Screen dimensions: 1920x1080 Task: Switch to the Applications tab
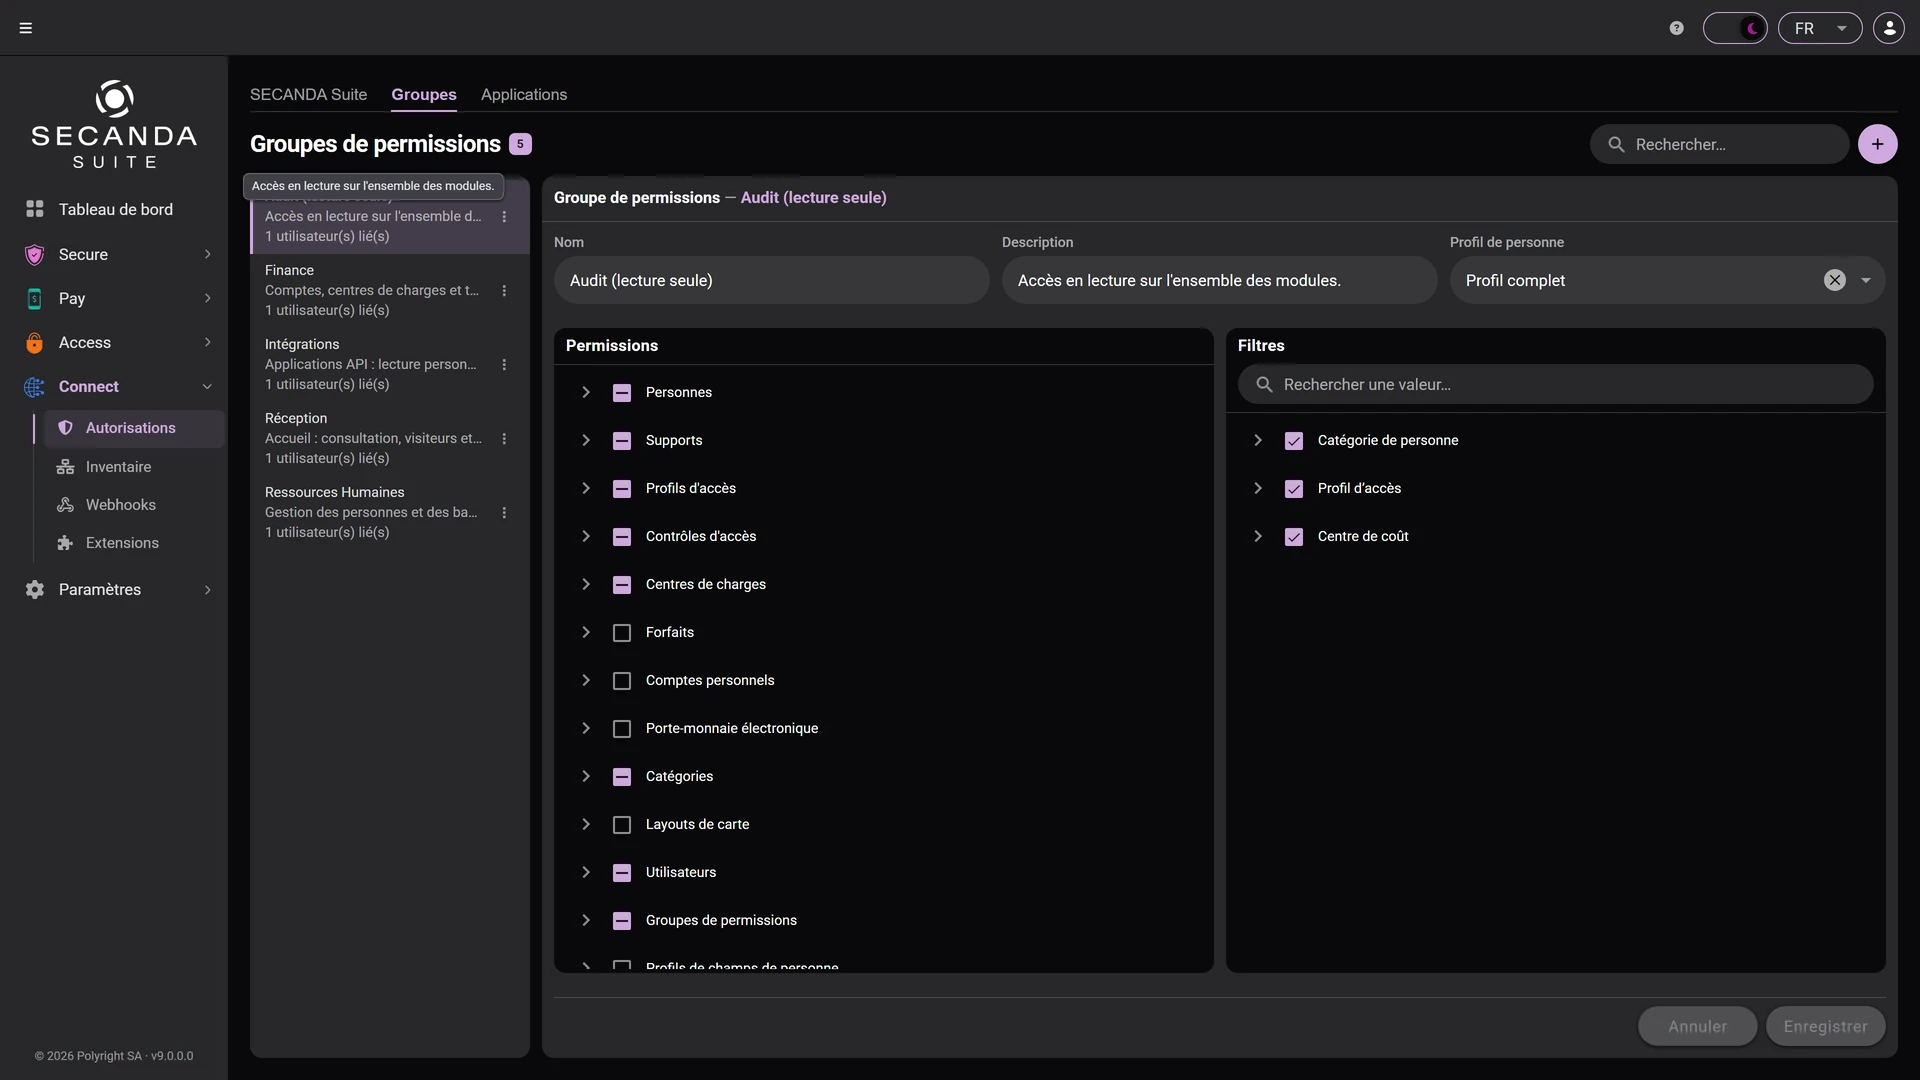coord(524,94)
